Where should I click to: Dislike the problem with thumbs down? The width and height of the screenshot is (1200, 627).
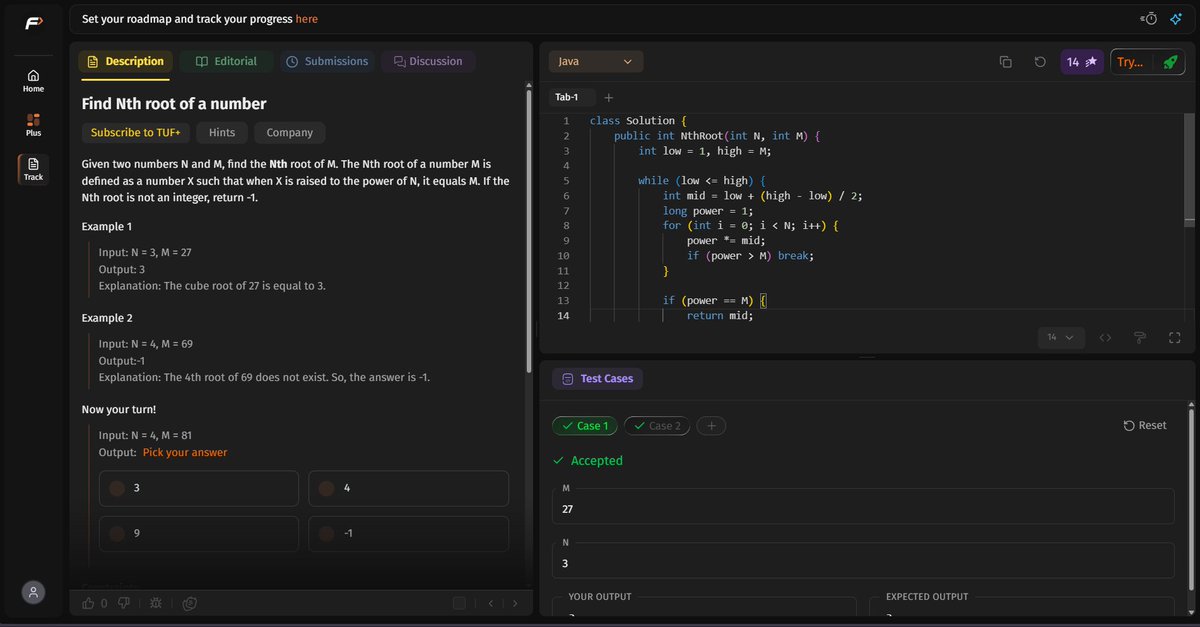(x=124, y=603)
